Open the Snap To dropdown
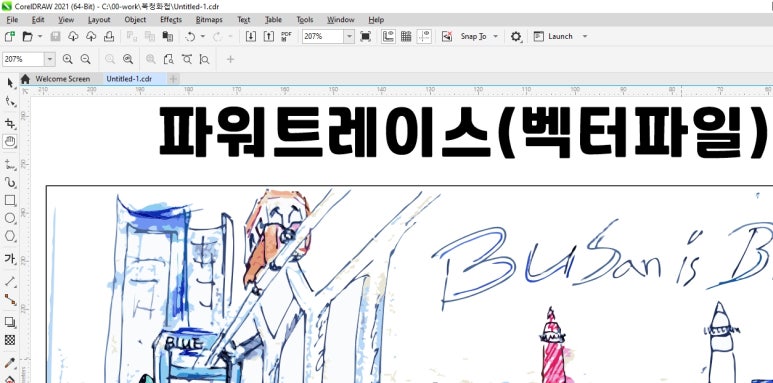Image resolution: width=773 pixels, height=383 pixels. 479,36
